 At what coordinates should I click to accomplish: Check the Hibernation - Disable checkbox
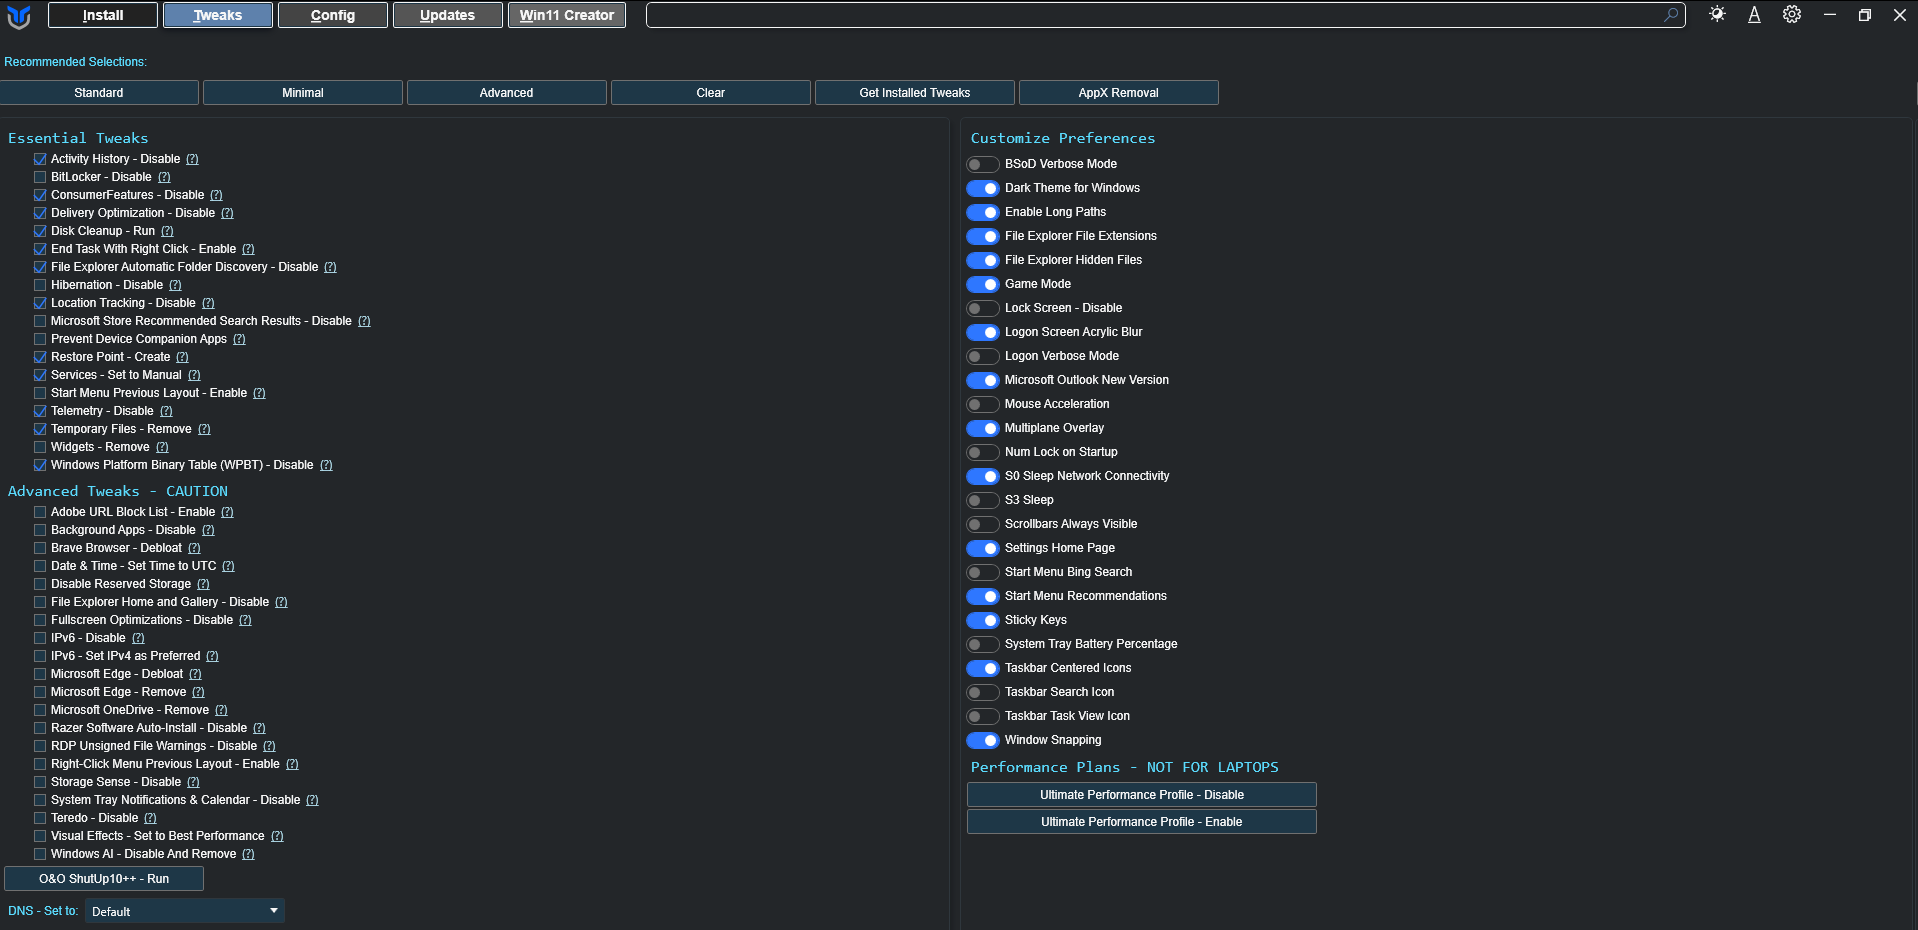click(x=40, y=285)
